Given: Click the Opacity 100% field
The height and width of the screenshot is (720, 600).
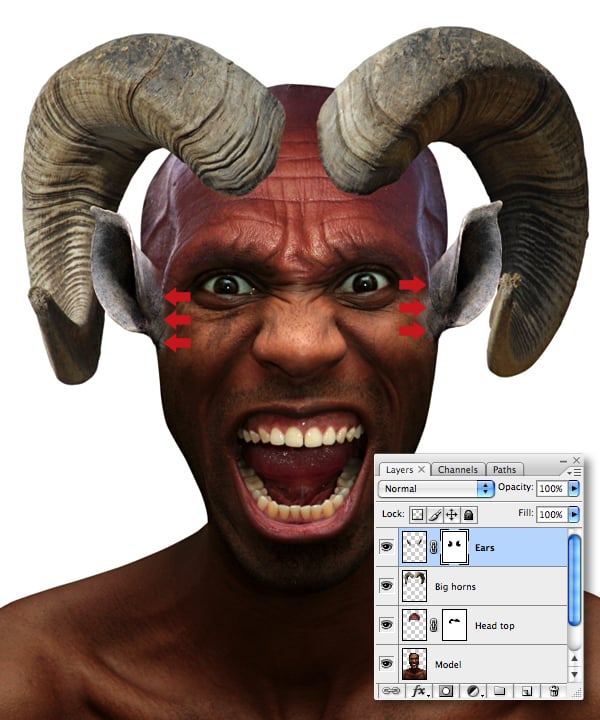Looking at the screenshot, I should pos(552,488).
